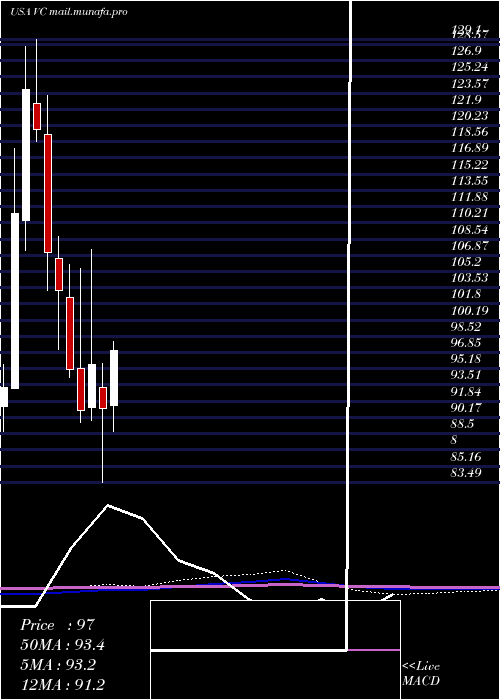The width and height of the screenshot is (500, 700).
Task: Click the 96.85 price axis label
Action: click(467, 342)
